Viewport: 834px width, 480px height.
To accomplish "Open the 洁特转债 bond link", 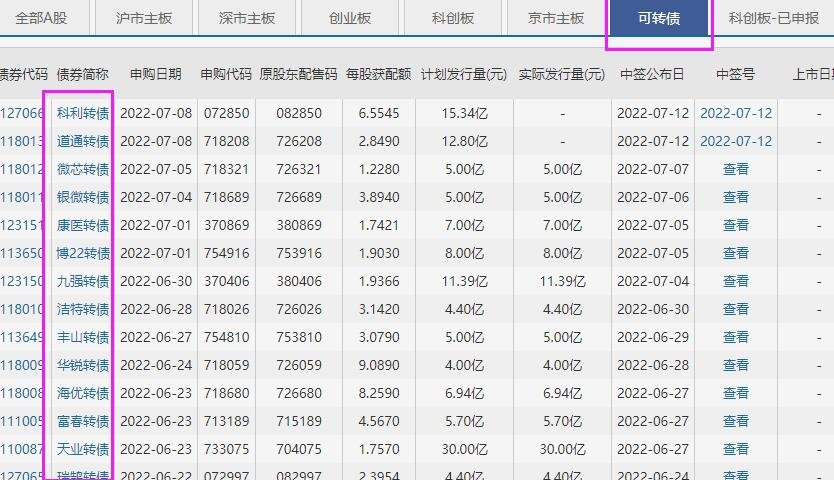I will (83, 309).
